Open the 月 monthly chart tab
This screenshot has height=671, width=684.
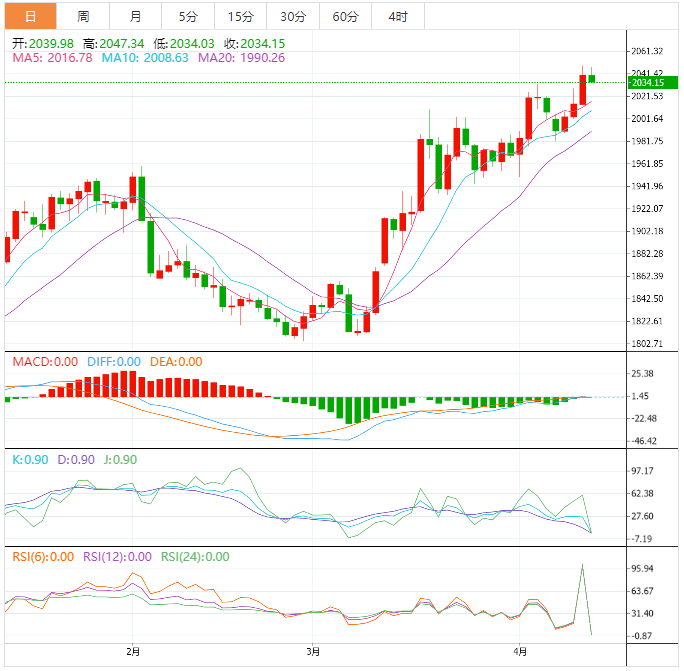coord(135,16)
